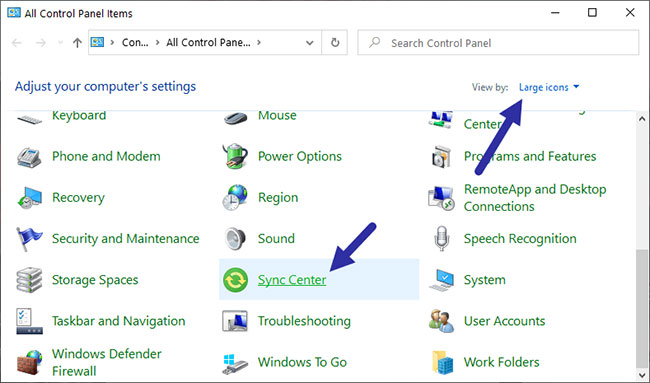Open the User Accounts people icon

(441, 321)
